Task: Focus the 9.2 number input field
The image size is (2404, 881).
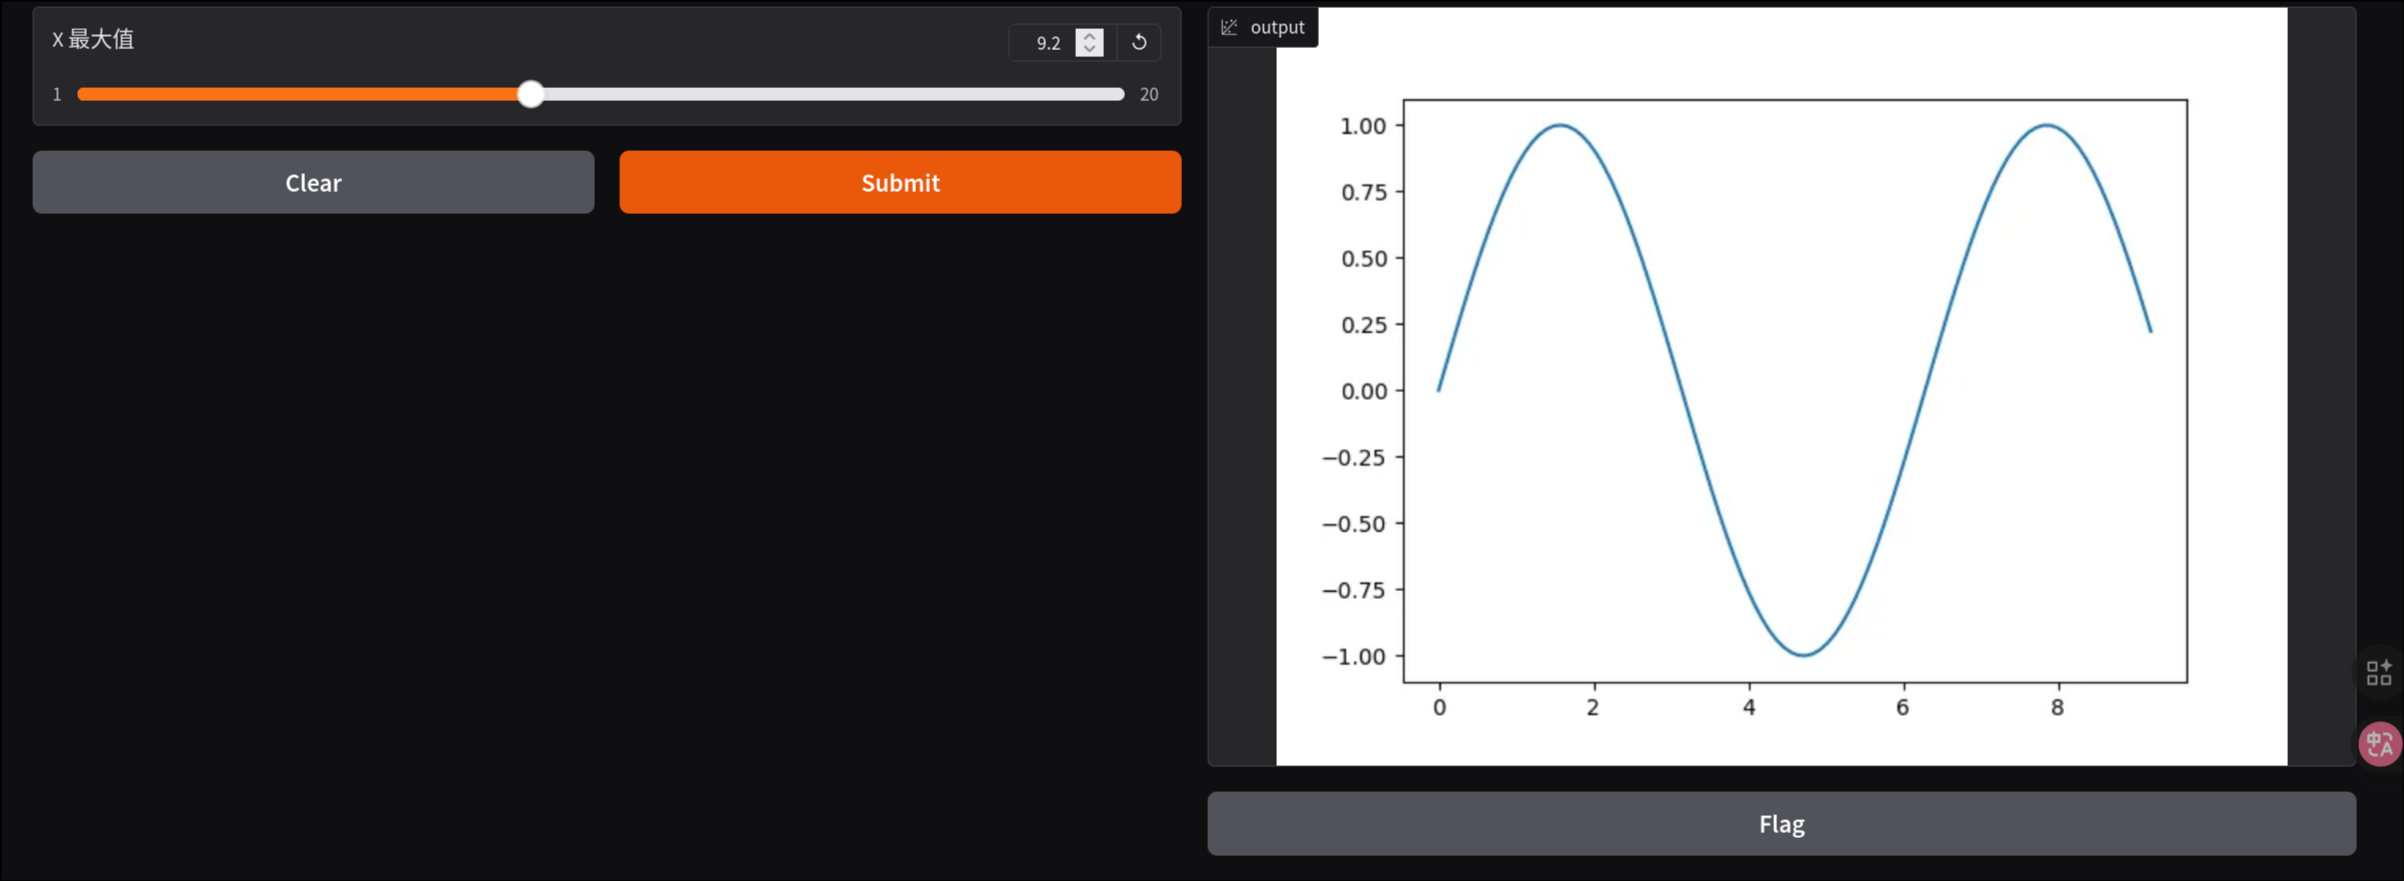Action: [1045, 43]
